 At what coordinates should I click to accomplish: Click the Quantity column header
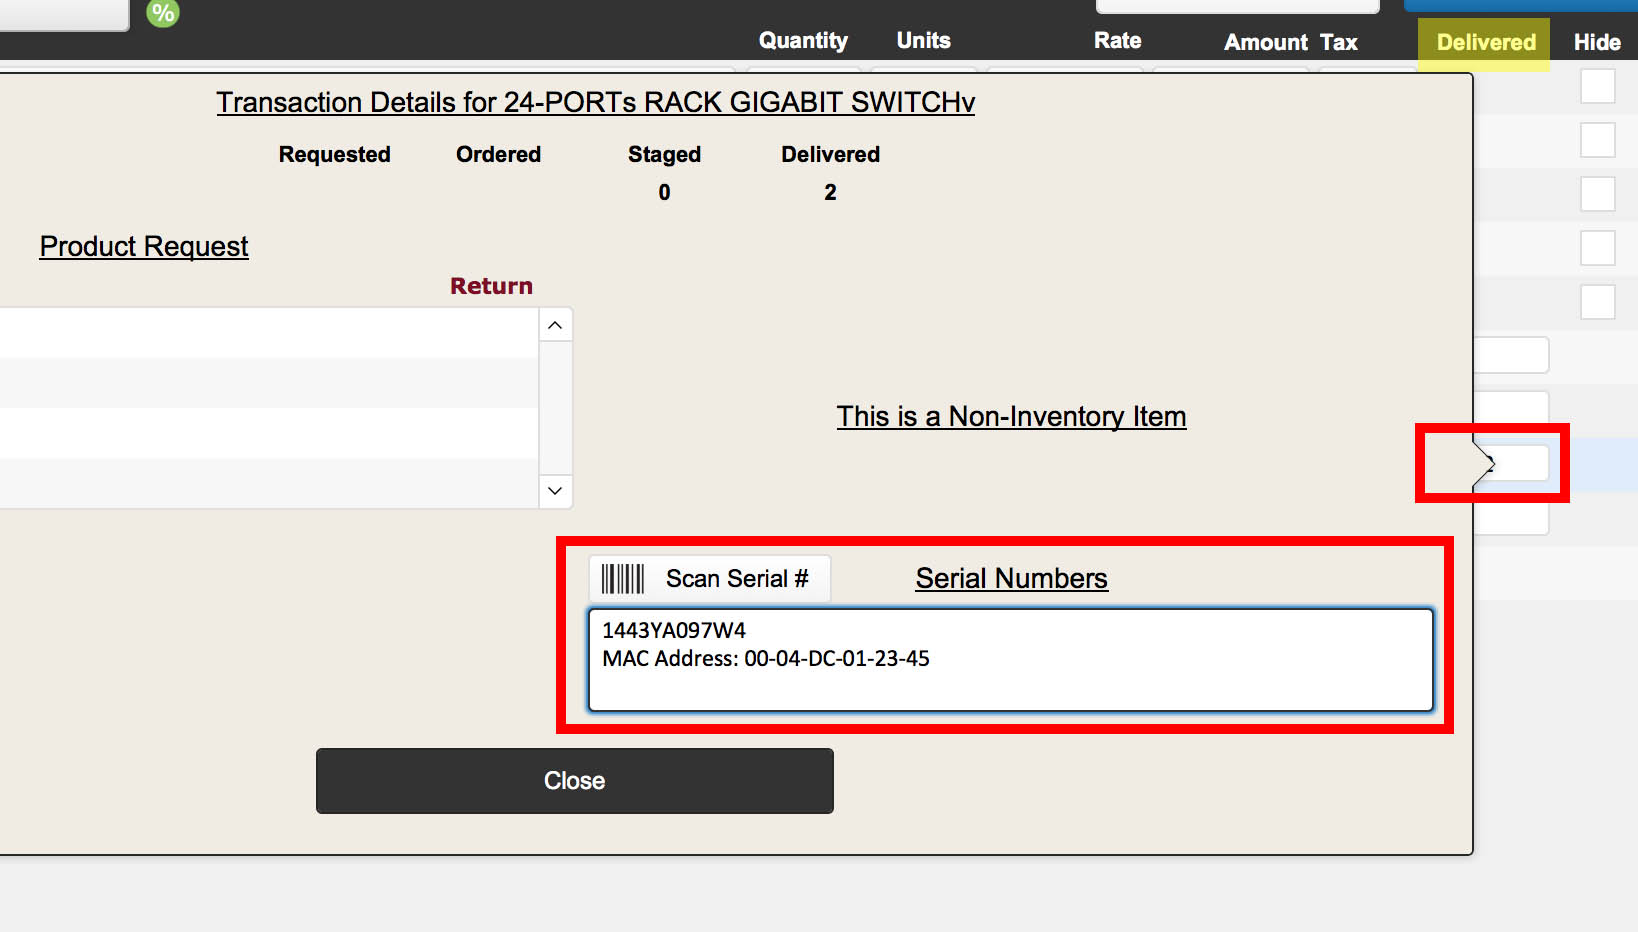point(803,41)
